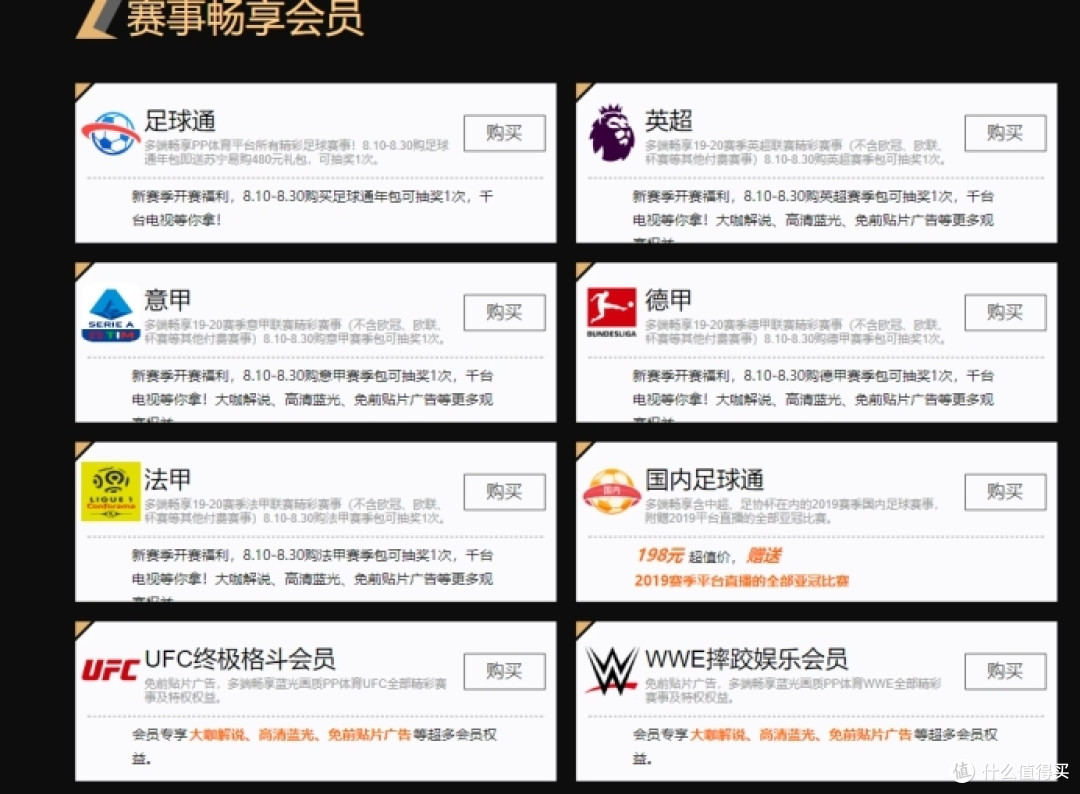Click UFC card 会员专享 benefits text
Screen dimensions: 1080x794
(x=314, y=746)
